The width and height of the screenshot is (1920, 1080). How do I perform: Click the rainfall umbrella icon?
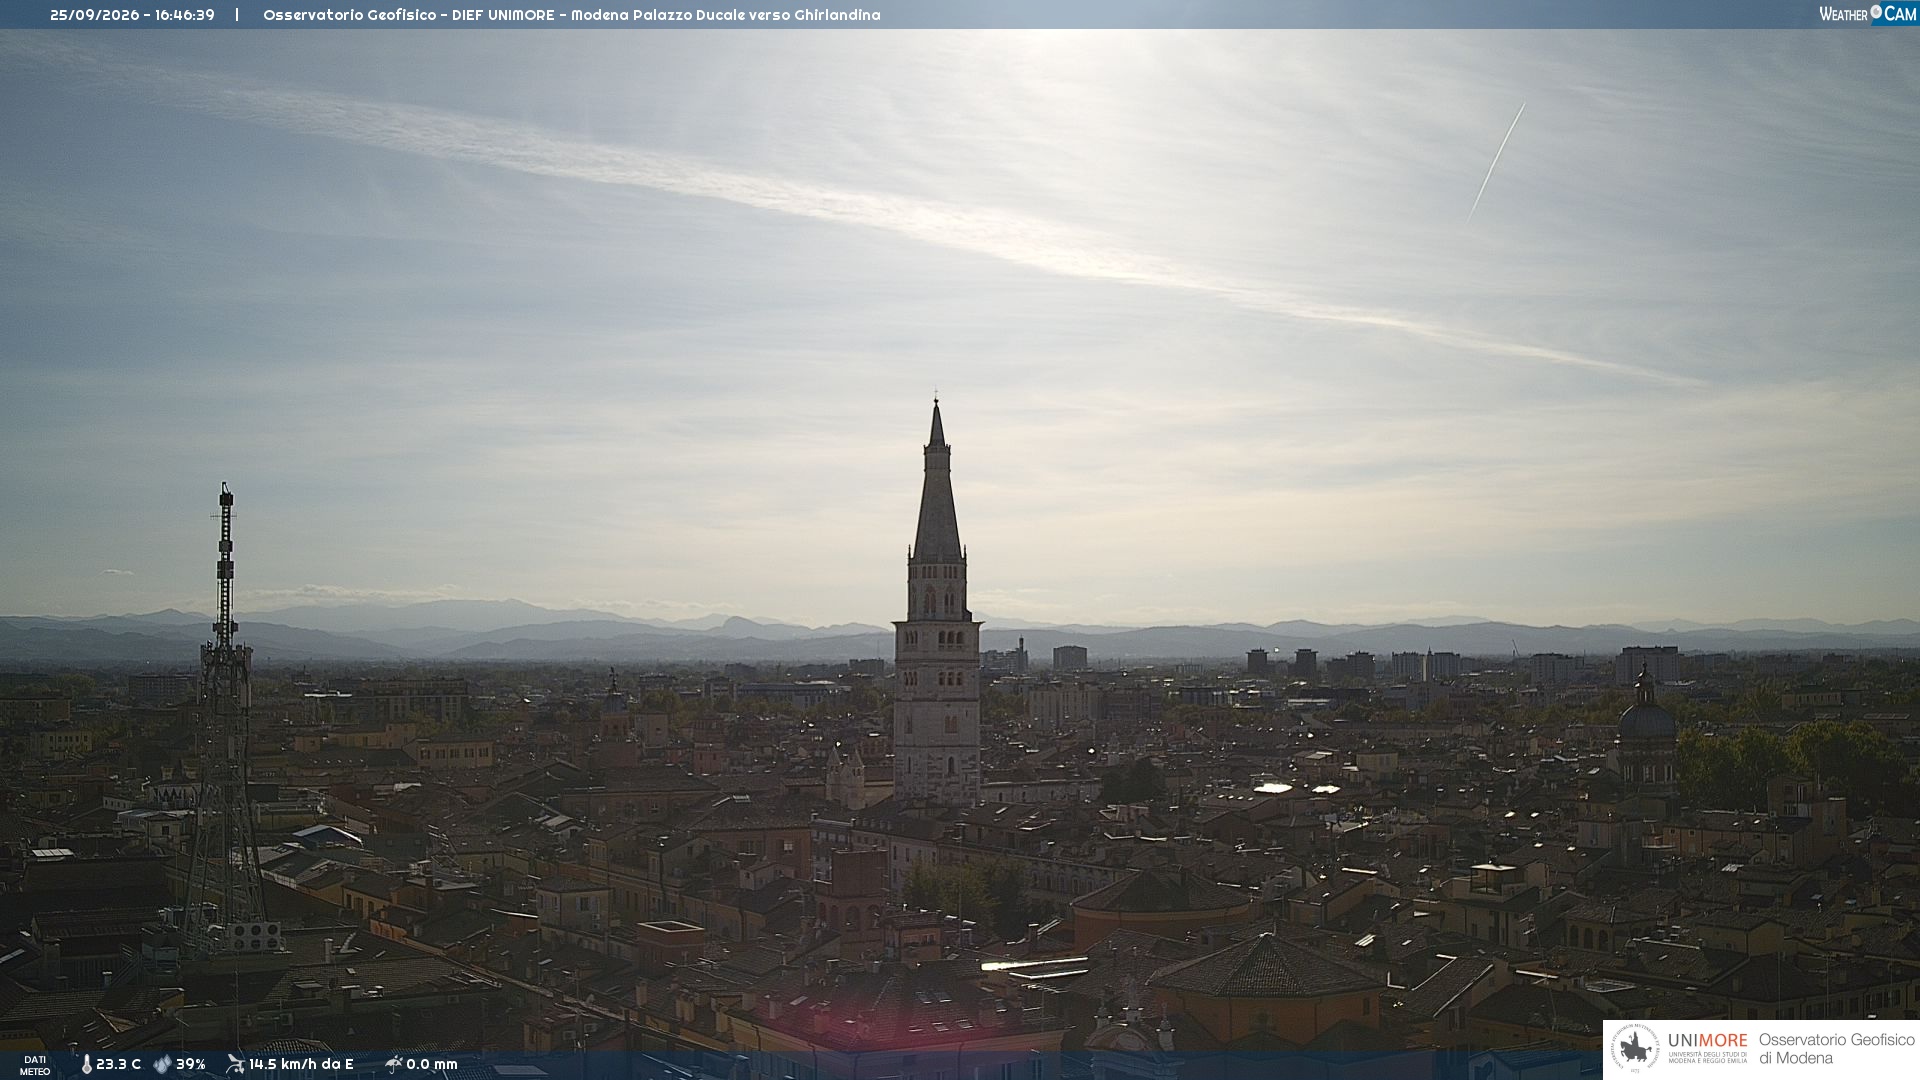pos(393,1064)
